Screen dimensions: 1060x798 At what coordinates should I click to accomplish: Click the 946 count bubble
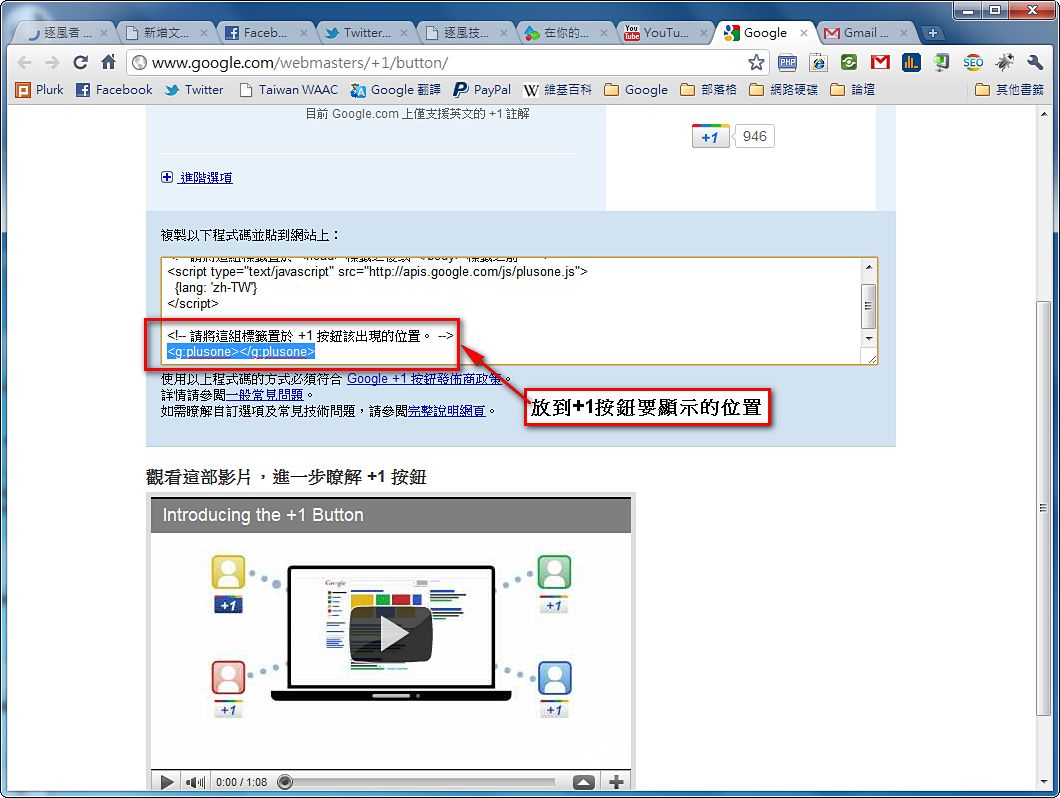[754, 137]
